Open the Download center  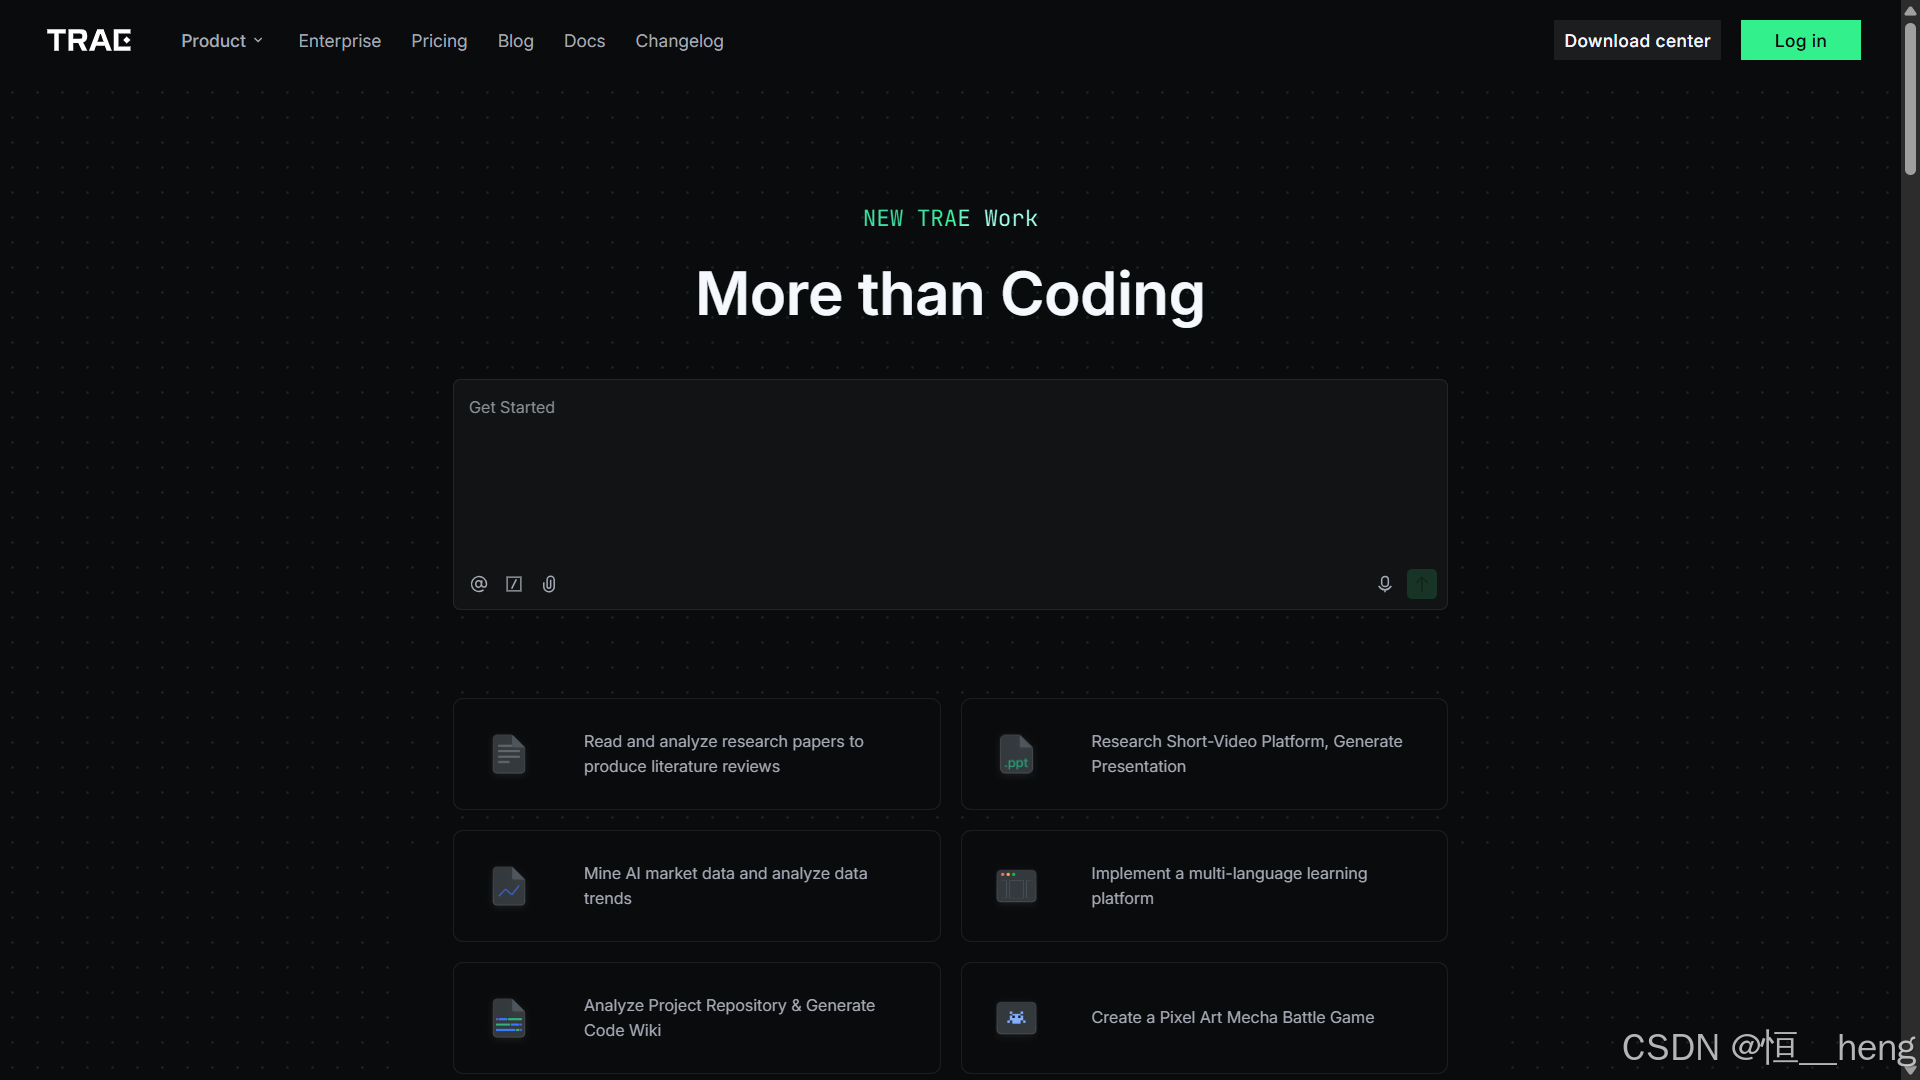[1637, 40]
